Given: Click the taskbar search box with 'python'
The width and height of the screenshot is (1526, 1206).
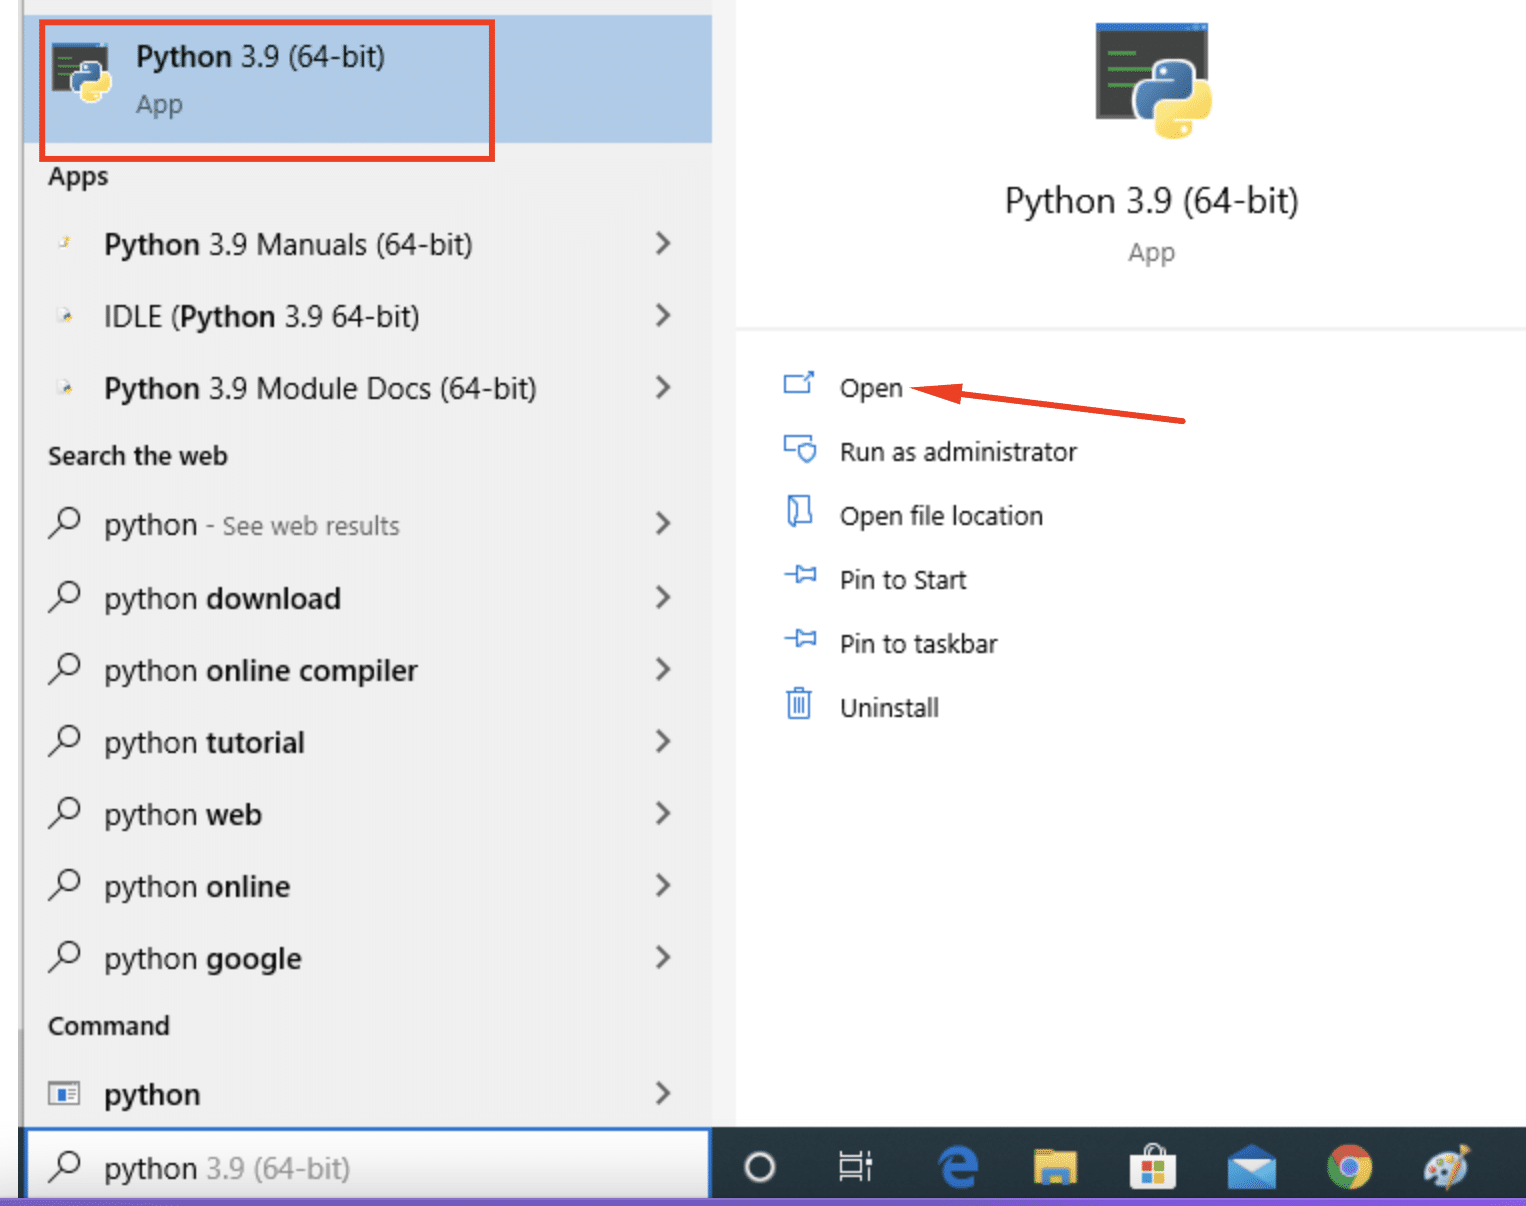Looking at the screenshot, I should [x=367, y=1166].
